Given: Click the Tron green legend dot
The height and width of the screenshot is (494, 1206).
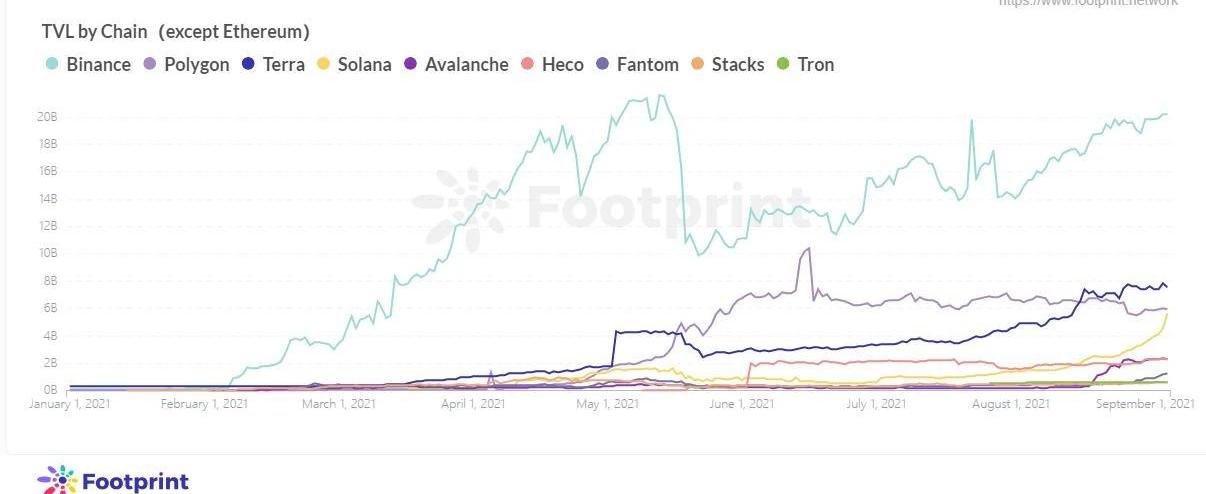Looking at the screenshot, I should (x=783, y=65).
